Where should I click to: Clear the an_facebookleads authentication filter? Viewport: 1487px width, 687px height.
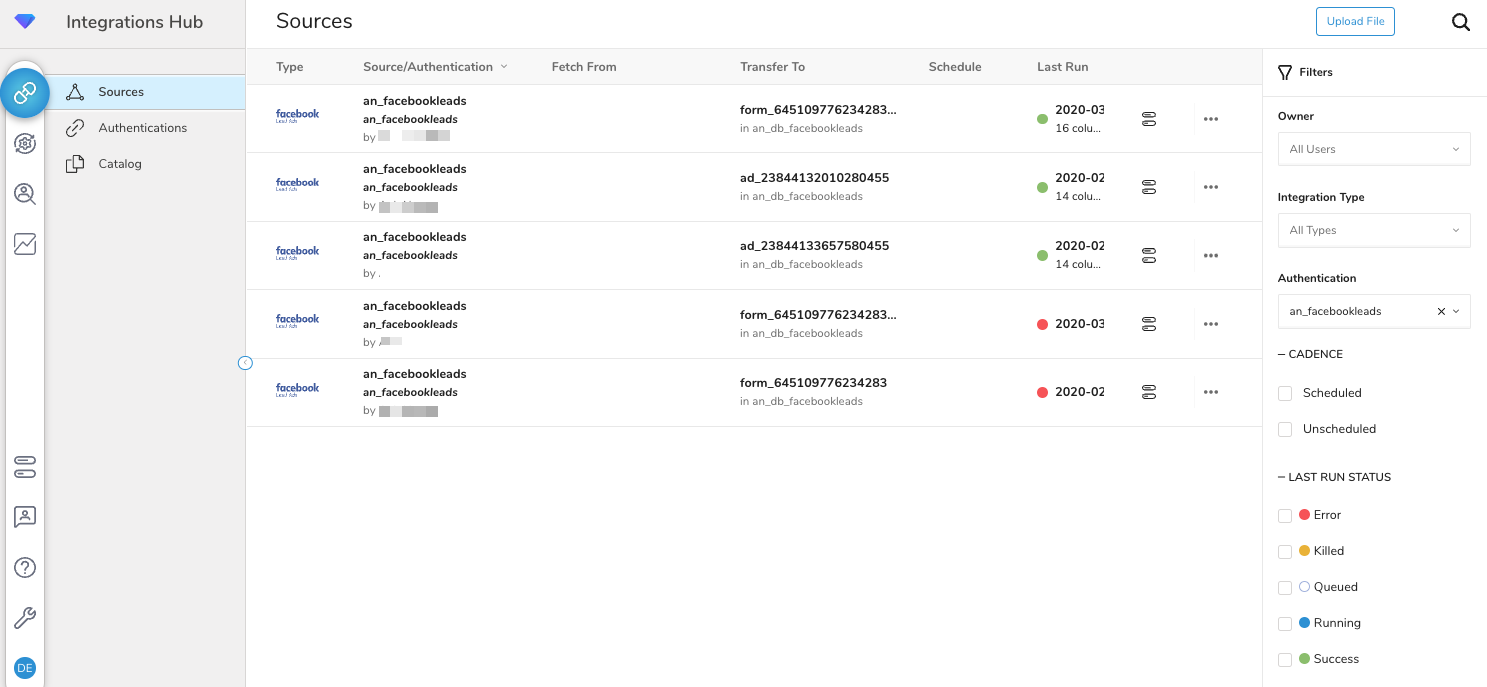[x=1441, y=311]
